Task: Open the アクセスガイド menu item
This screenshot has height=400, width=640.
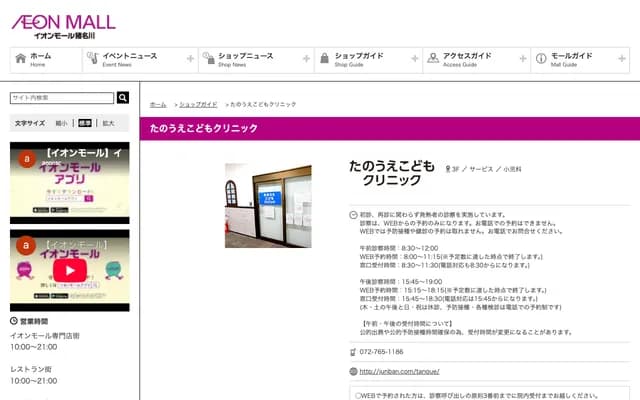Action: click(x=477, y=60)
